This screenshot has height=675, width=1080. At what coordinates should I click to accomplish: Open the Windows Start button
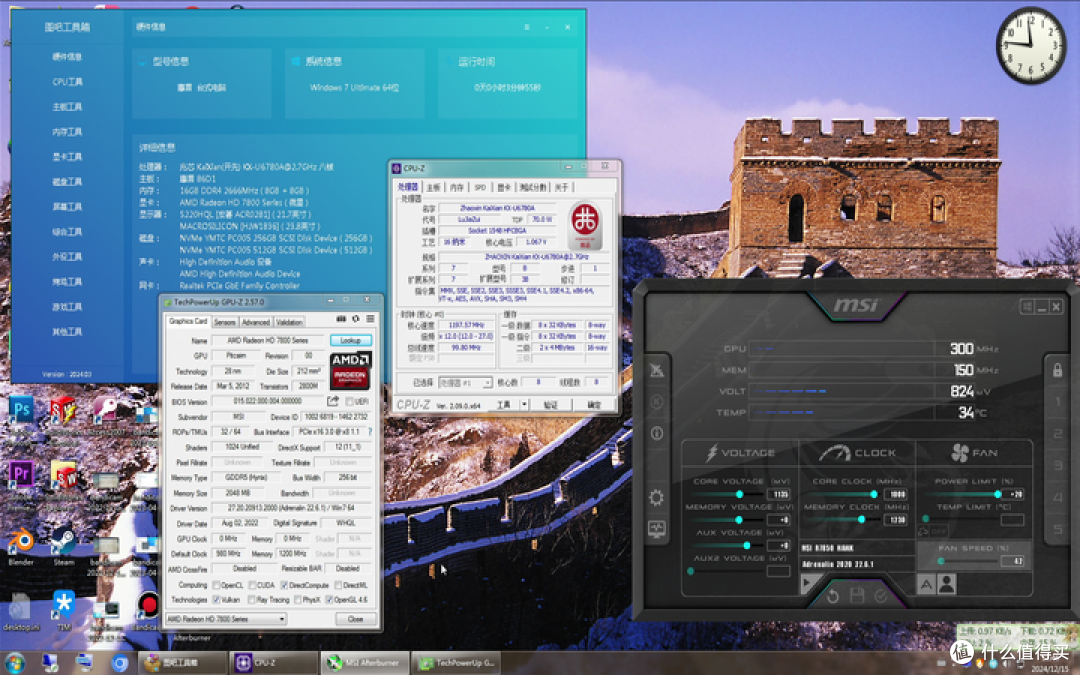pyautogui.click(x=14, y=664)
